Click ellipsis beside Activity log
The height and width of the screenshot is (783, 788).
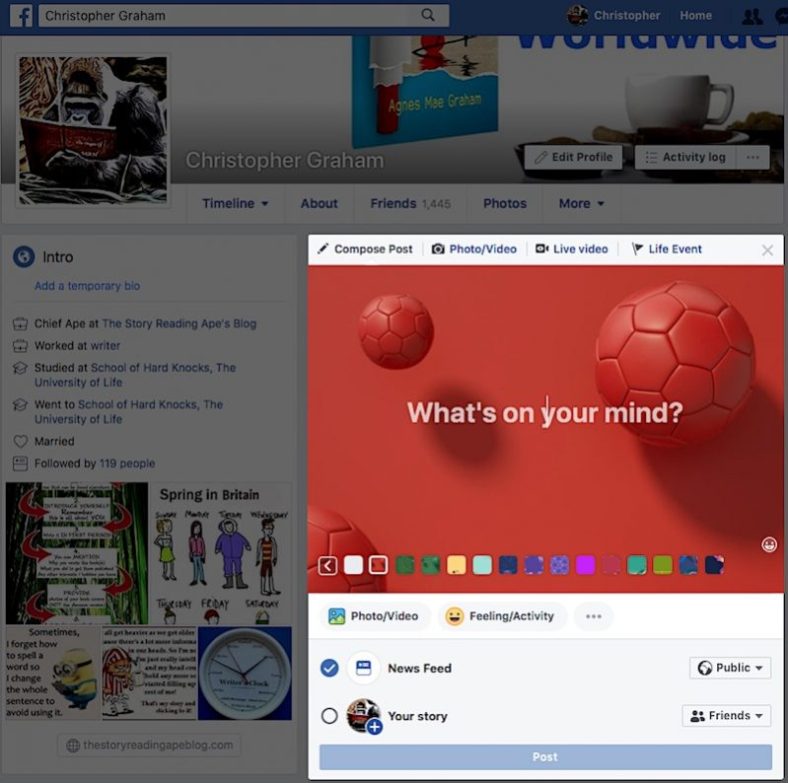point(752,157)
